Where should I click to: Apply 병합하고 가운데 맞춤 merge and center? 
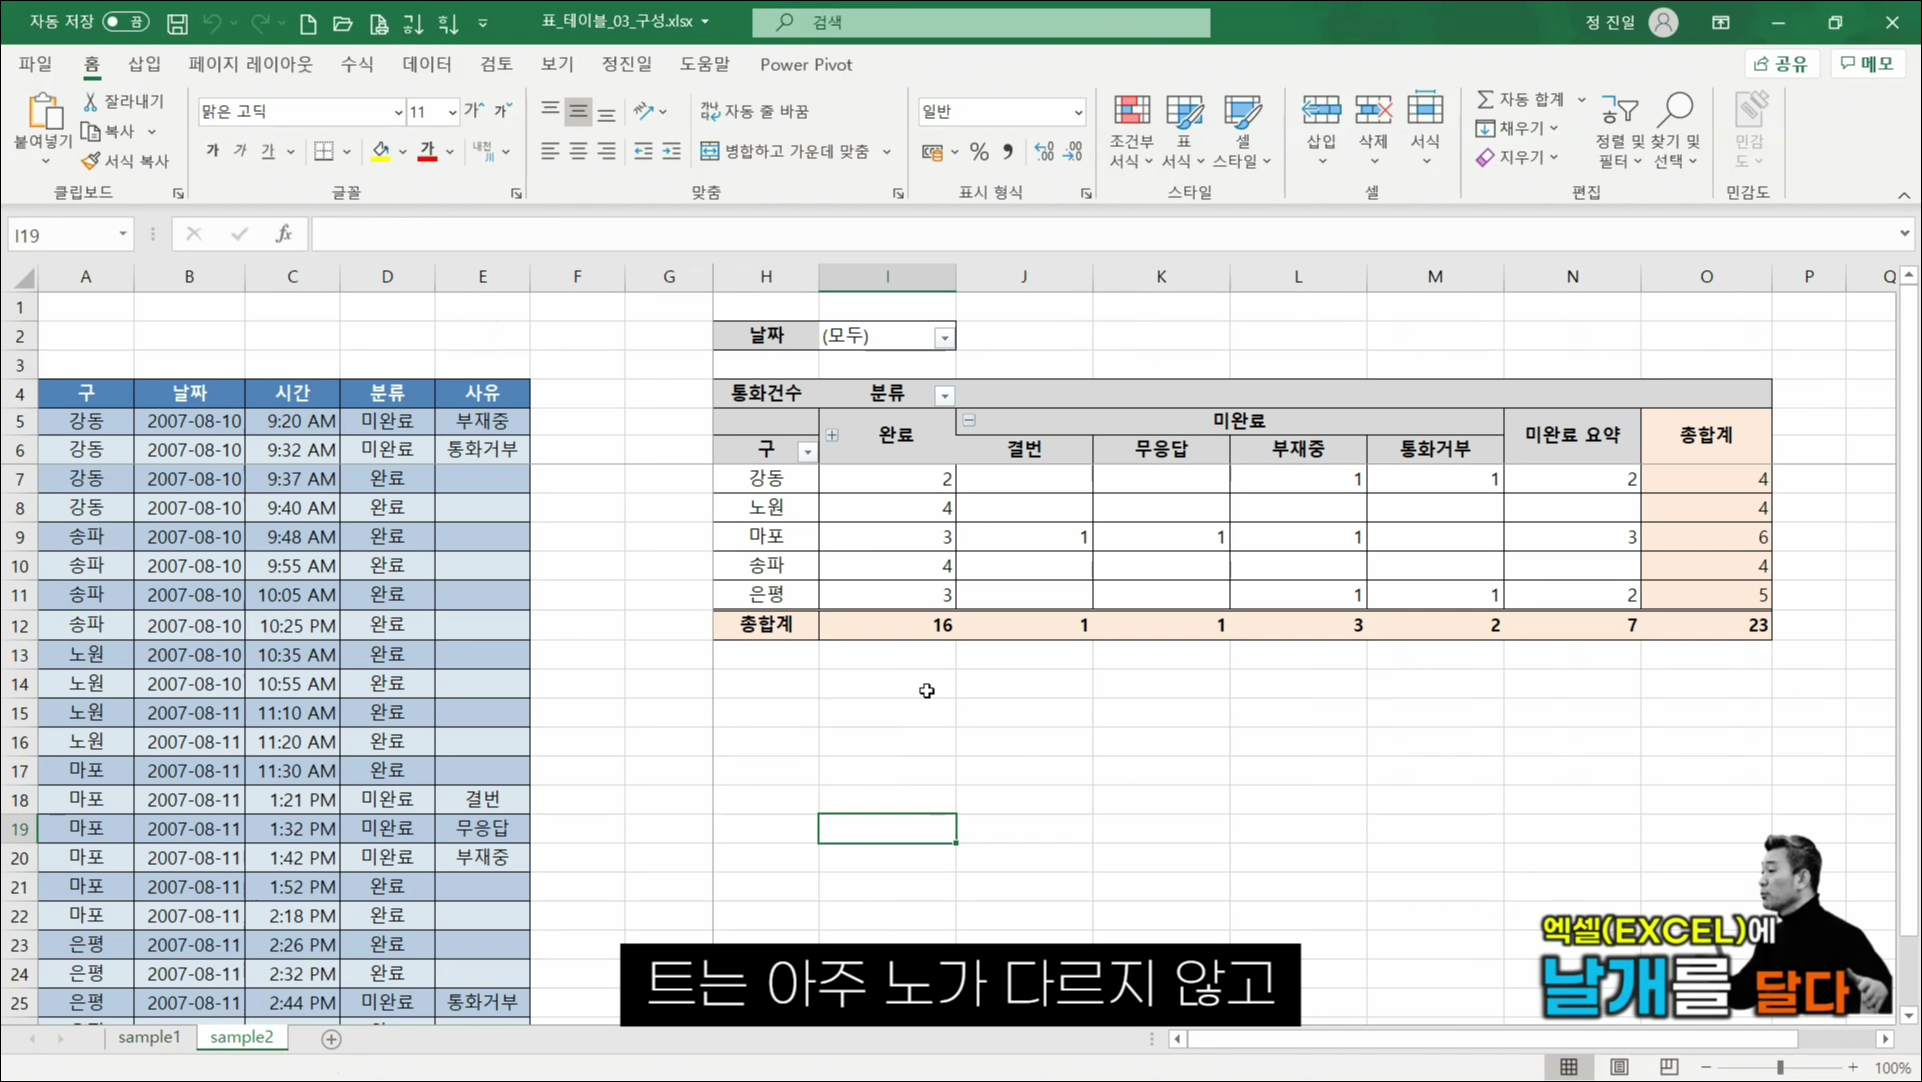790,151
